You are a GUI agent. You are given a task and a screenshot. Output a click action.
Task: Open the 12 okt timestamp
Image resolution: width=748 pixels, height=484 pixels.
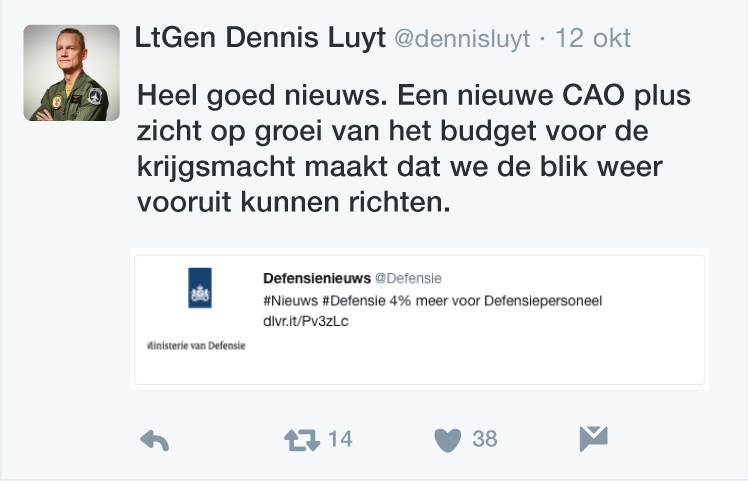(594, 39)
